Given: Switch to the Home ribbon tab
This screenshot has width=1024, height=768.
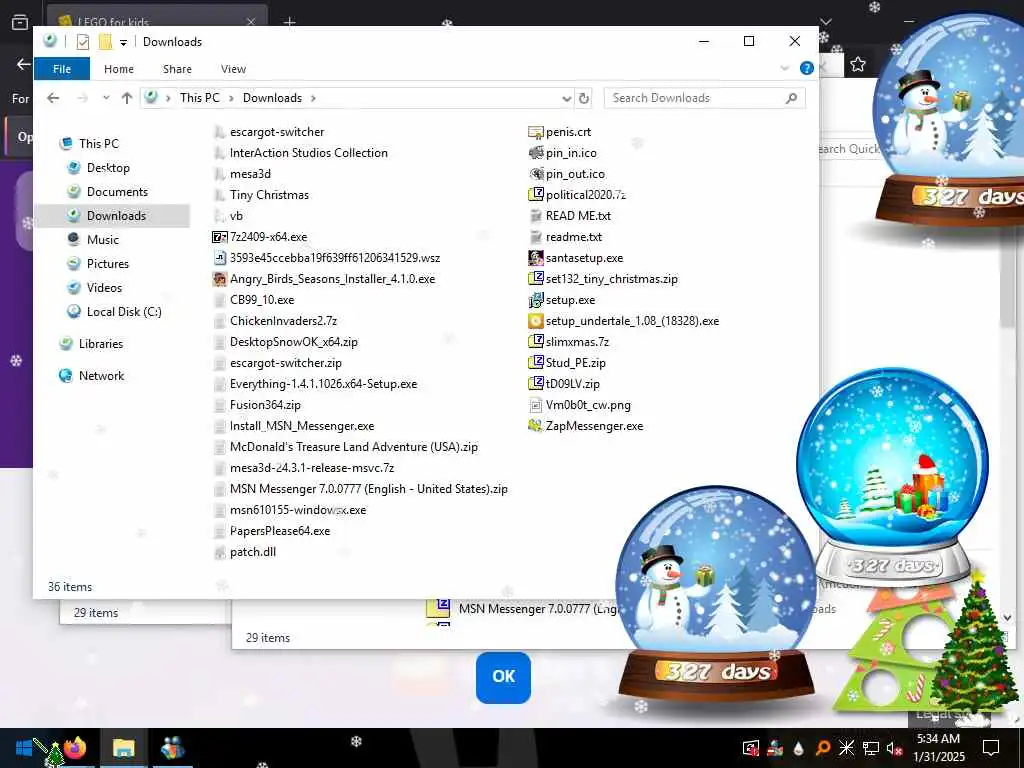Looking at the screenshot, I should coord(119,69).
